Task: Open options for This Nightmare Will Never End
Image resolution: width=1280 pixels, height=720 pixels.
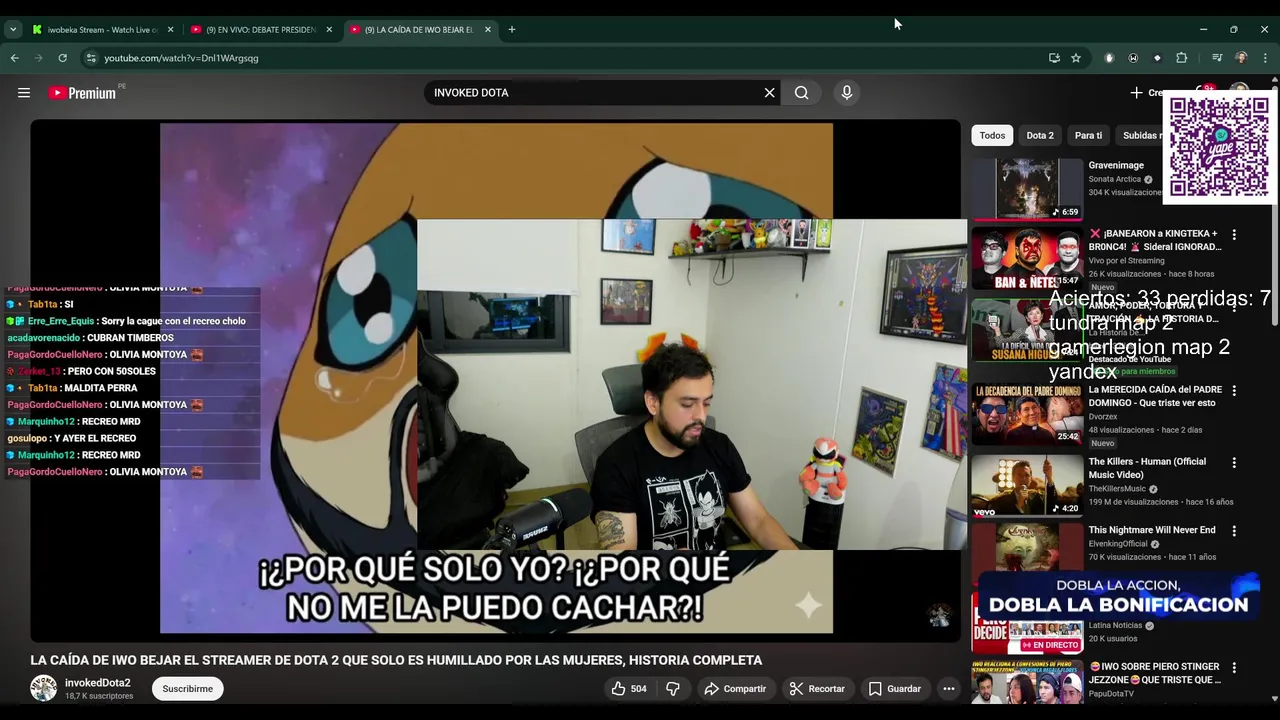Action: (1234, 531)
